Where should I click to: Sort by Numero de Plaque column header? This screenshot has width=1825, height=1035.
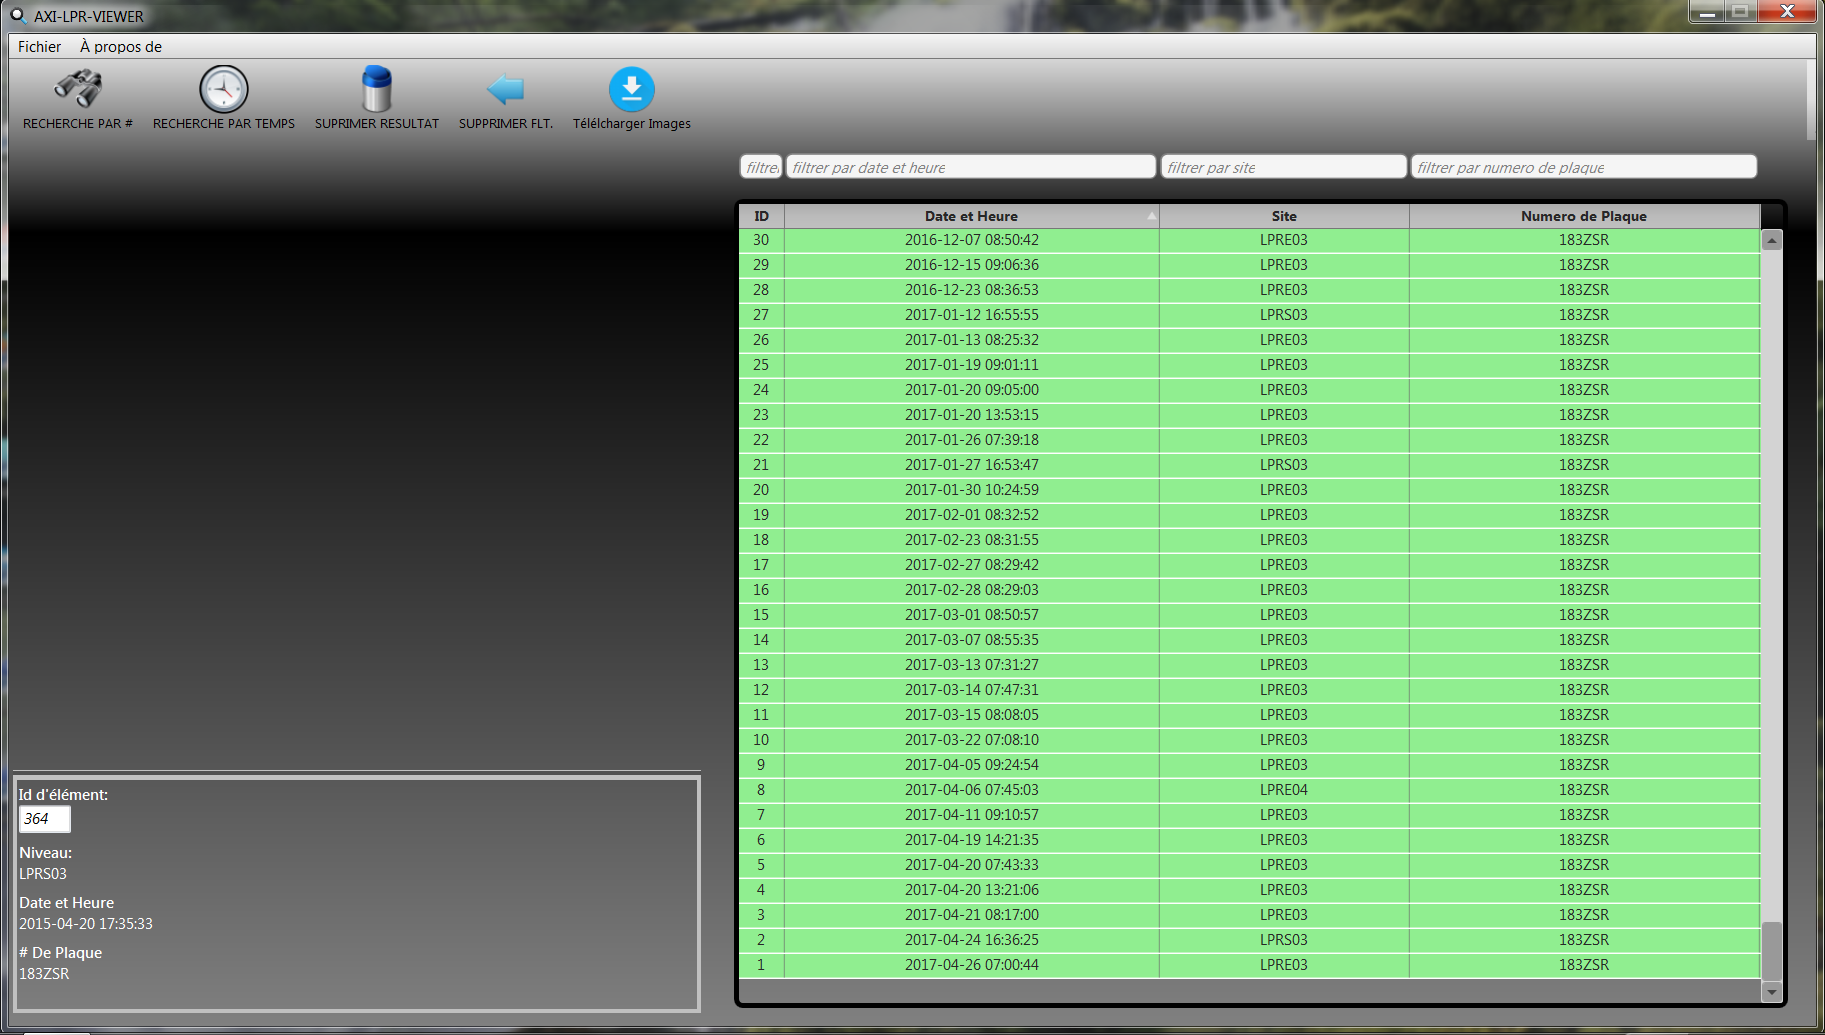1584,216
